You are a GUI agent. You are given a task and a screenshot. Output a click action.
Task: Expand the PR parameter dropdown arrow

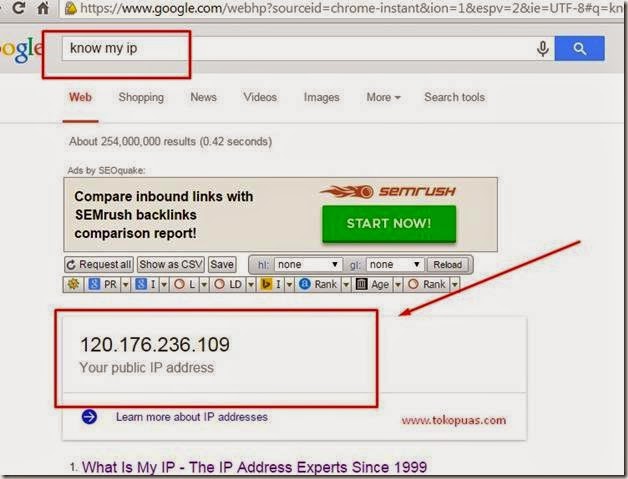point(125,285)
